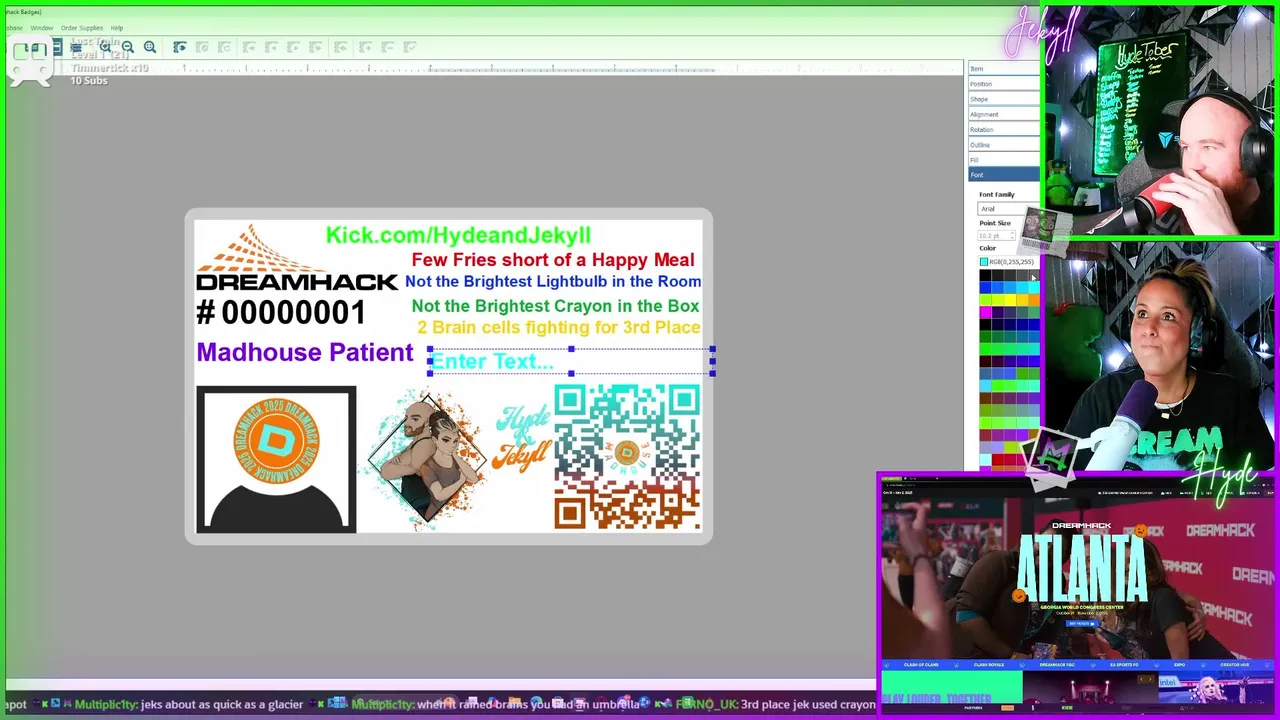1280x720 pixels.
Task: Click the current color RGB(0,255,255) swatch
Action: 983,262
